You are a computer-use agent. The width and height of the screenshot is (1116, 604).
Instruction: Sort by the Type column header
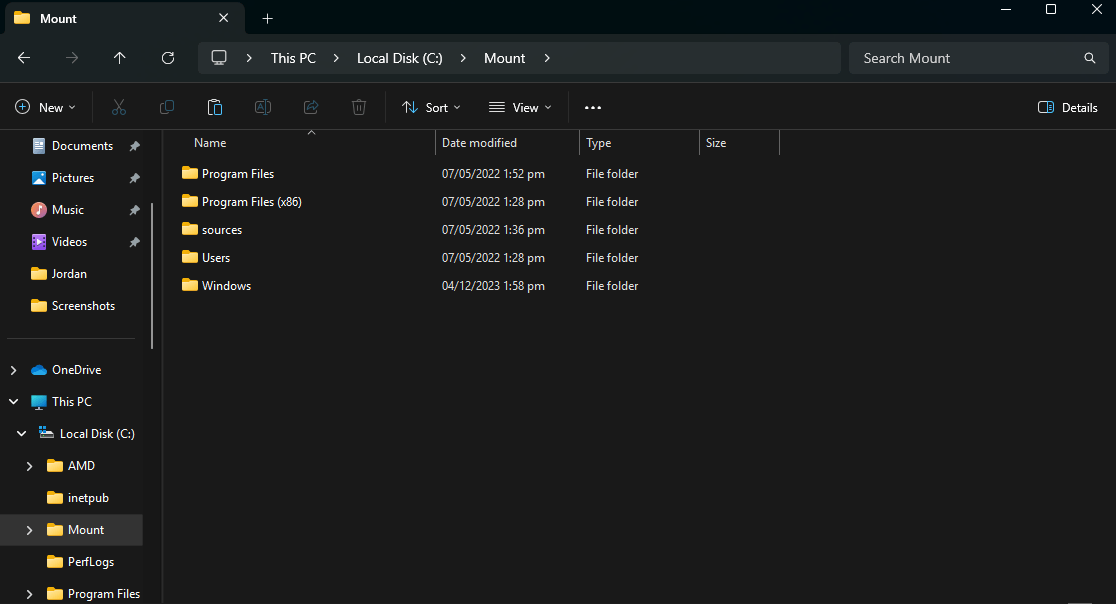(599, 143)
